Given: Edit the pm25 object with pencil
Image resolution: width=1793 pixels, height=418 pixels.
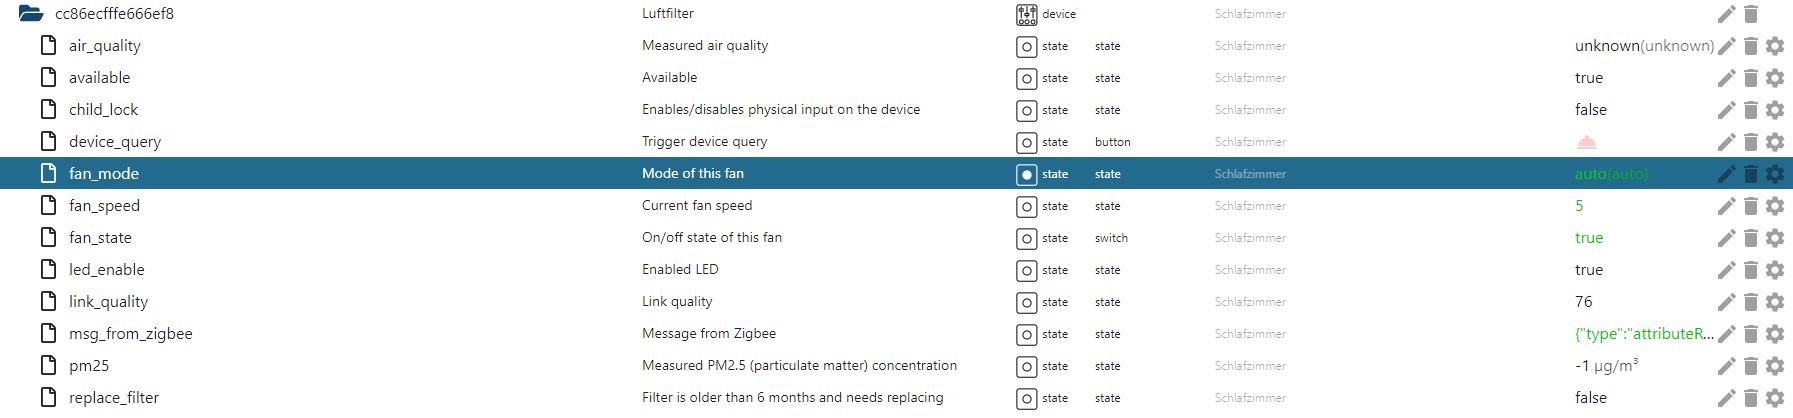Looking at the screenshot, I should point(1726,366).
